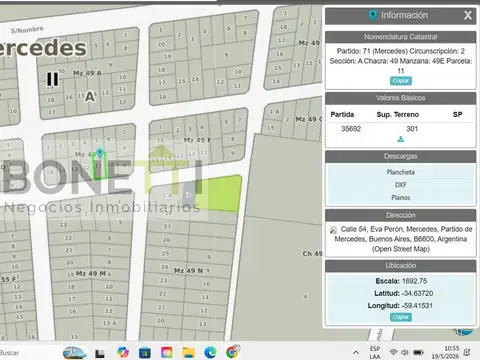Open the notifications bell in tray

point(467,352)
